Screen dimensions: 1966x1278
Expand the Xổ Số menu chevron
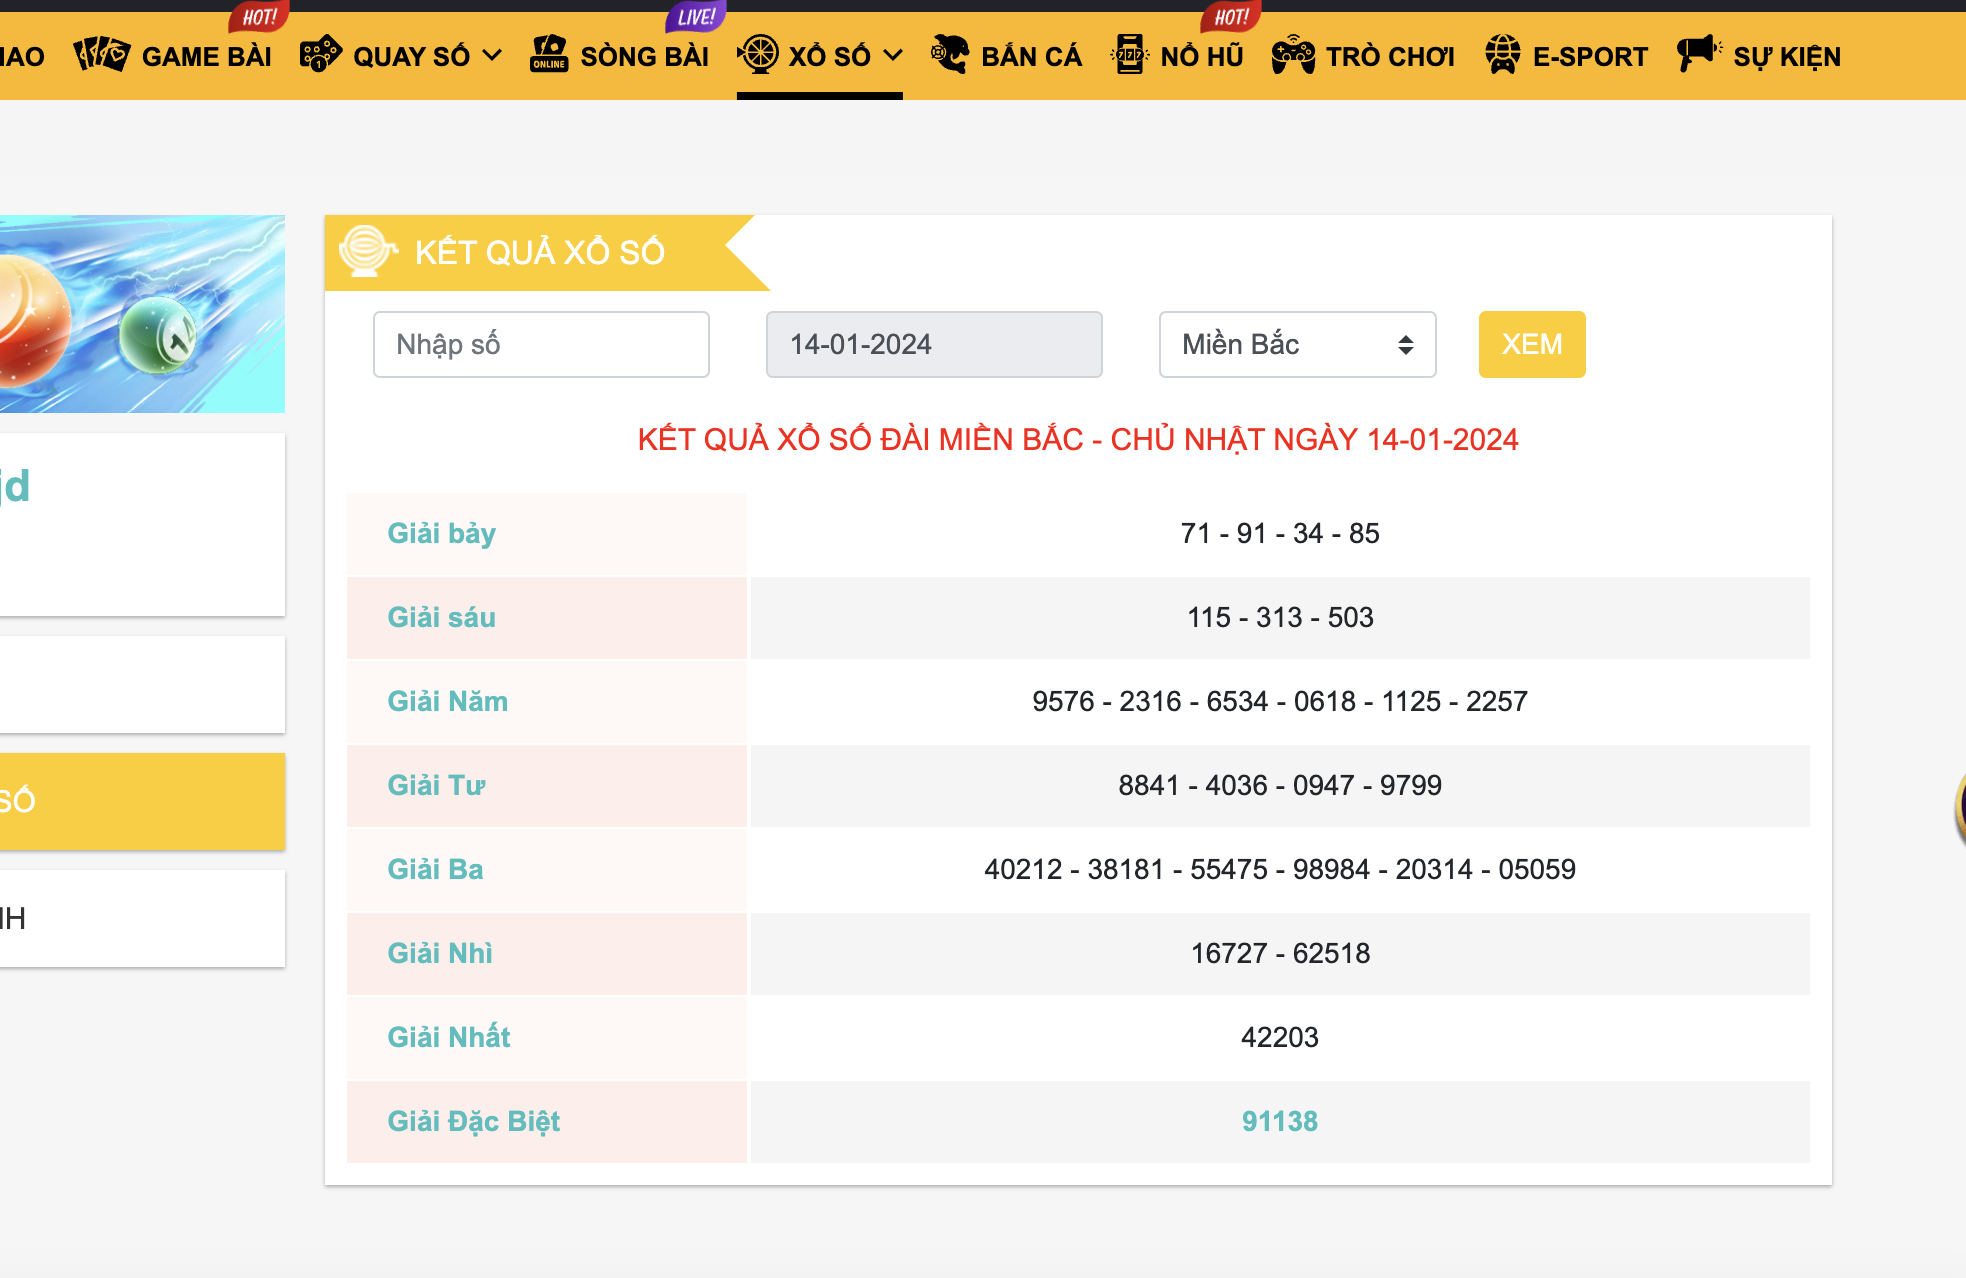[893, 55]
